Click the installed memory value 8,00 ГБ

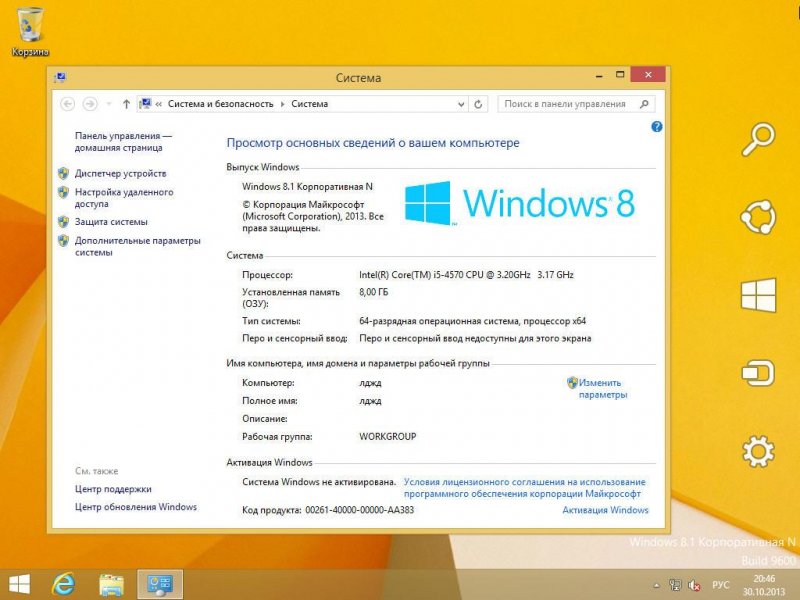(373, 292)
